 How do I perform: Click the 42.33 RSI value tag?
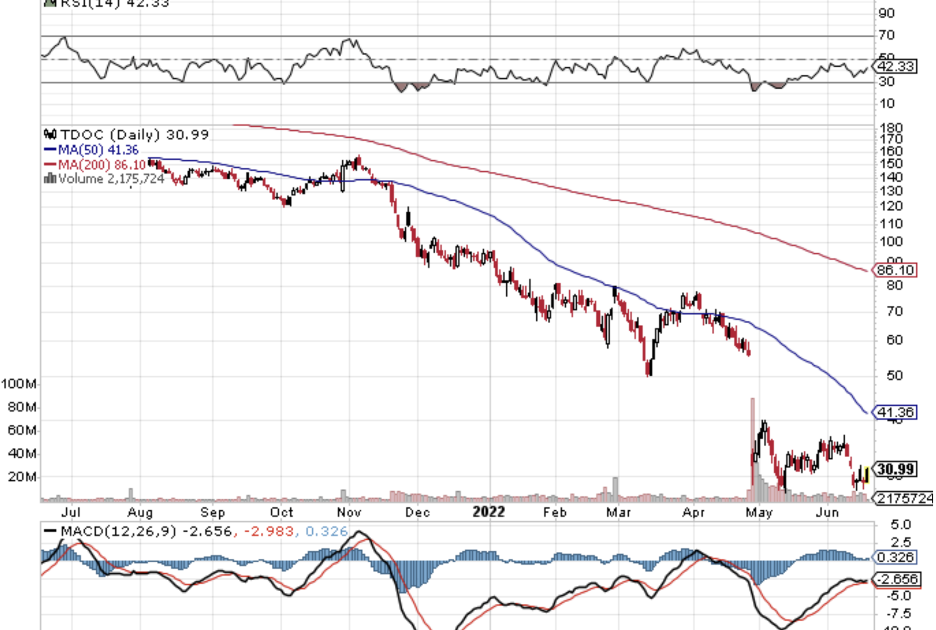coord(895,66)
